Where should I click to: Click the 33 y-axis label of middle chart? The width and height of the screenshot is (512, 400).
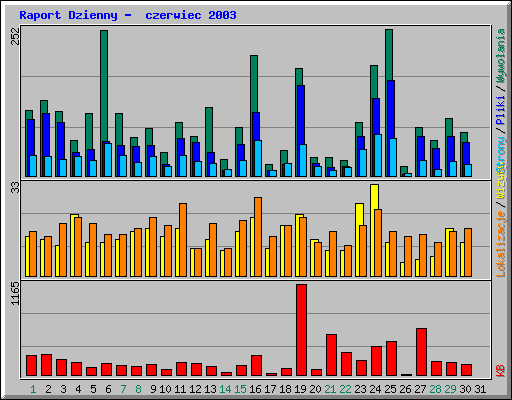tap(16, 188)
